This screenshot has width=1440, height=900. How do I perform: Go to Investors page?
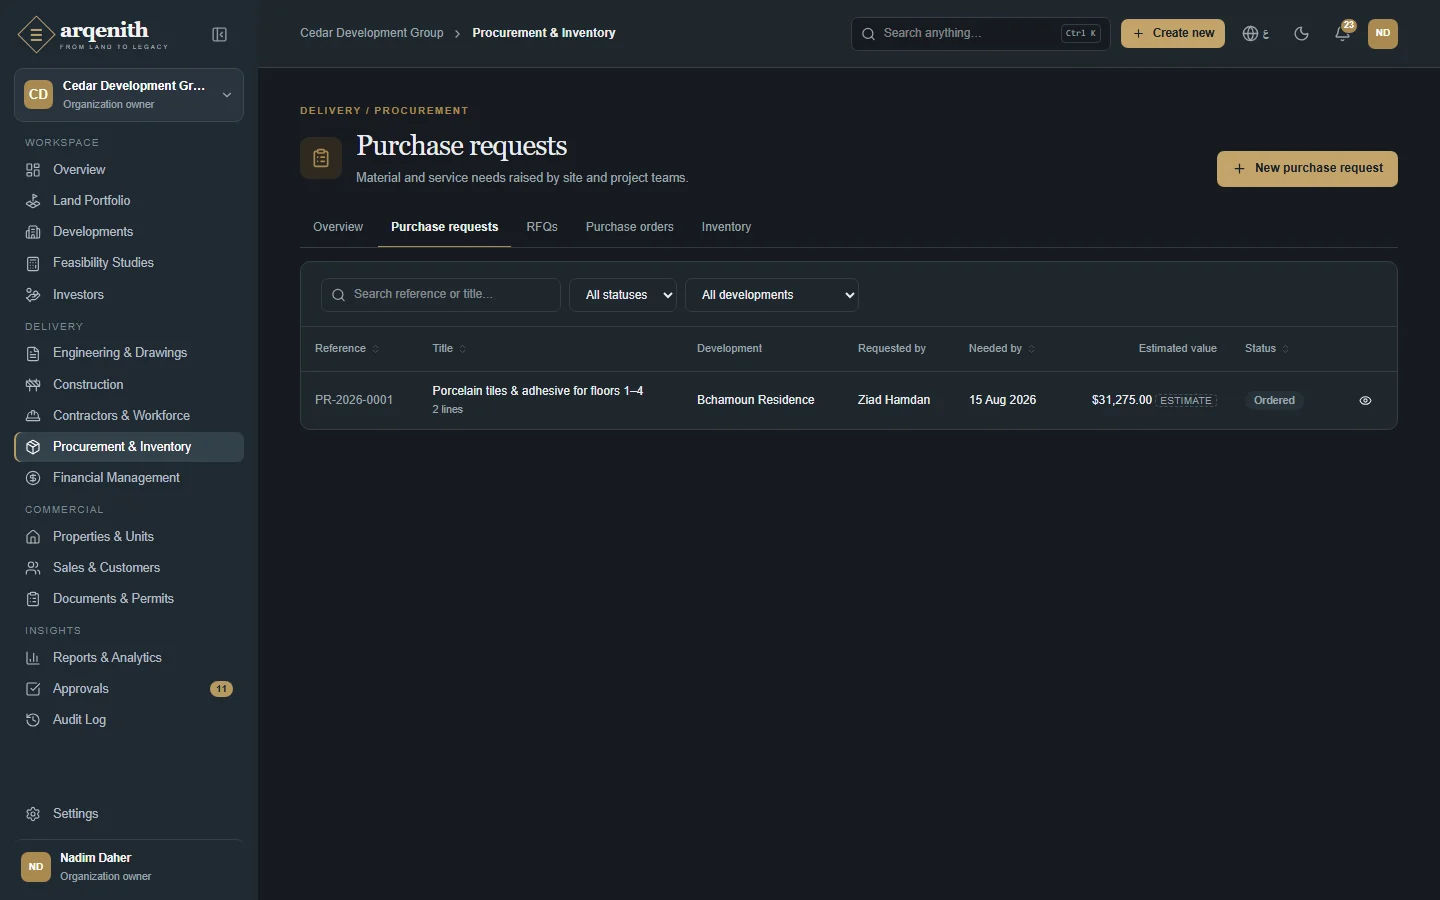click(129, 295)
